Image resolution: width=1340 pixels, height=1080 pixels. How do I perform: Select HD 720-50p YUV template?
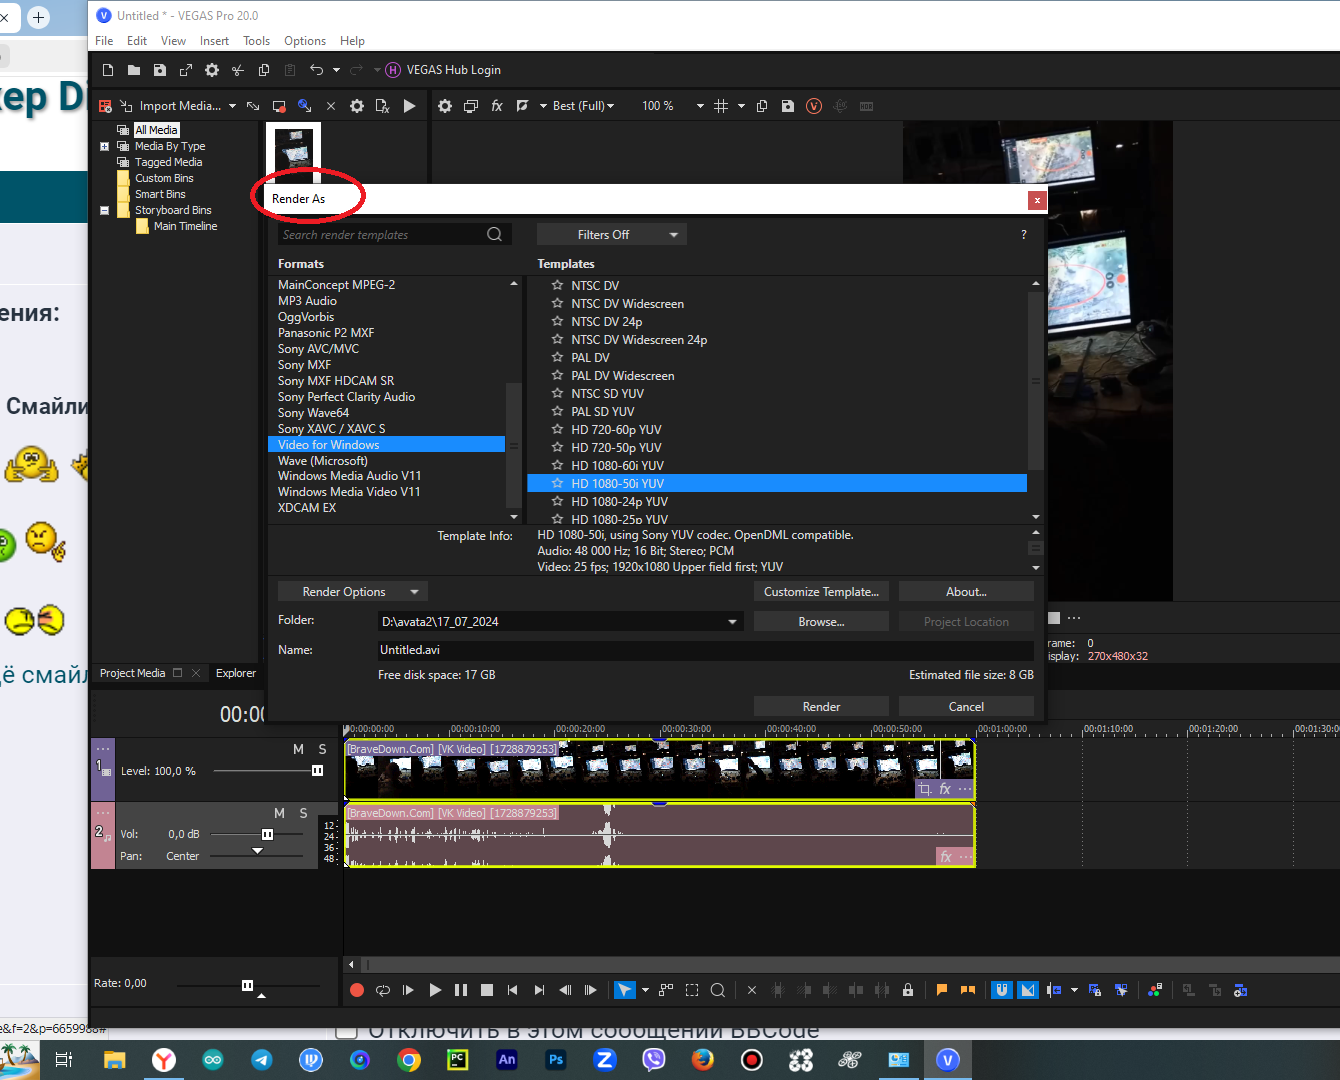tap(616, 448)
